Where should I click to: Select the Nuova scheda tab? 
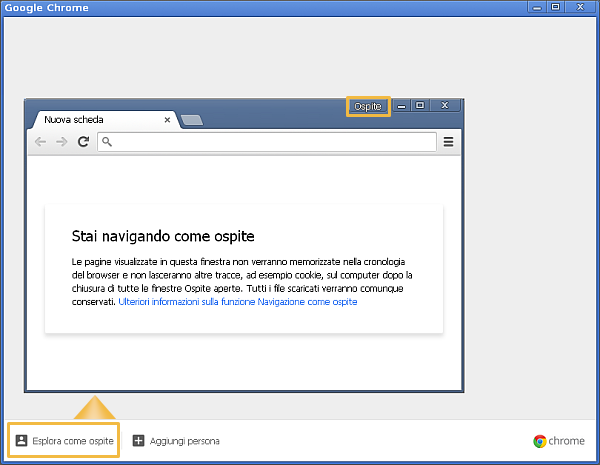(x=104, y=120)
